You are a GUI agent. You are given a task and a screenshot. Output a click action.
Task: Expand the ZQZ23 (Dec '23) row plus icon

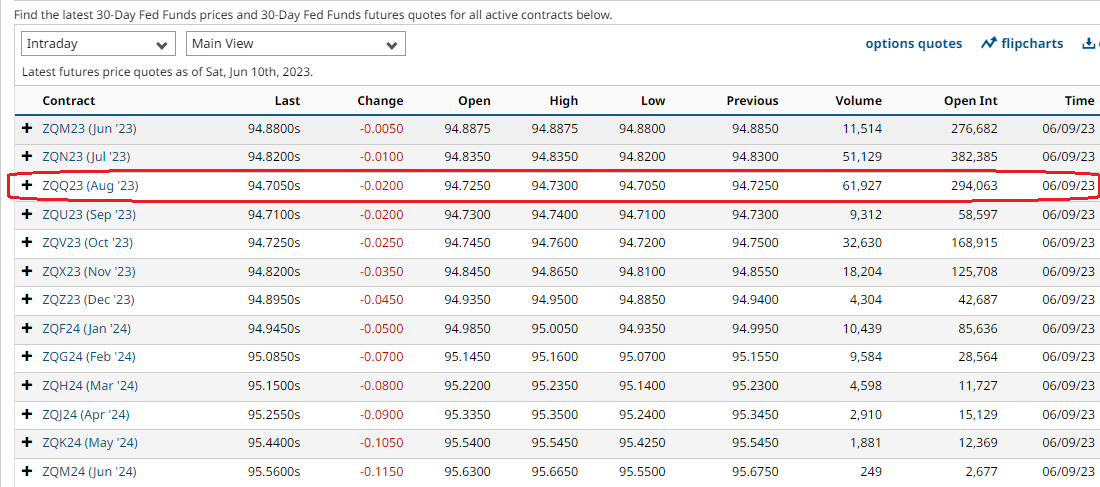coord(28,300)
